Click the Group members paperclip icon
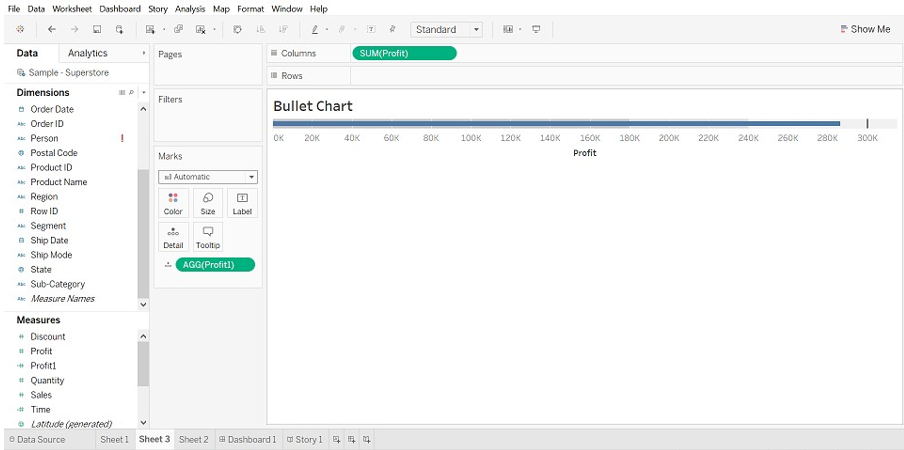 [341, 29]
